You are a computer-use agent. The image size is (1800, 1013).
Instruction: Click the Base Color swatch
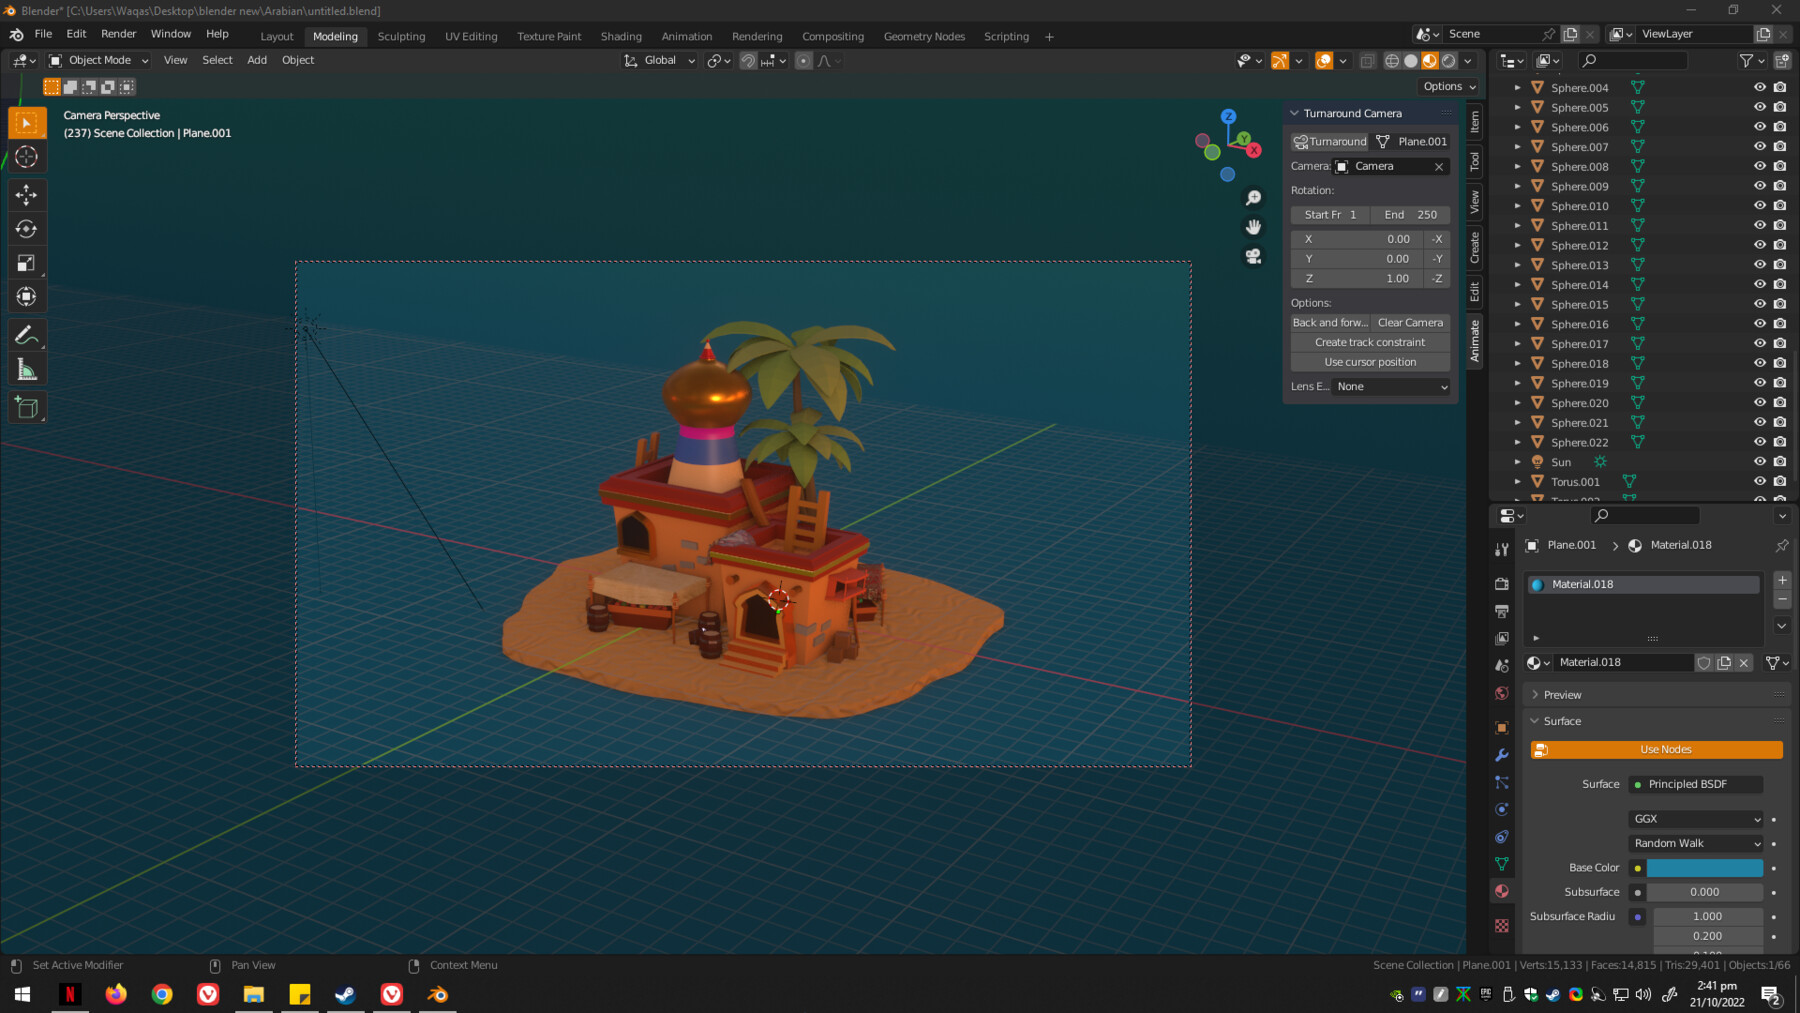point(1705,867)
